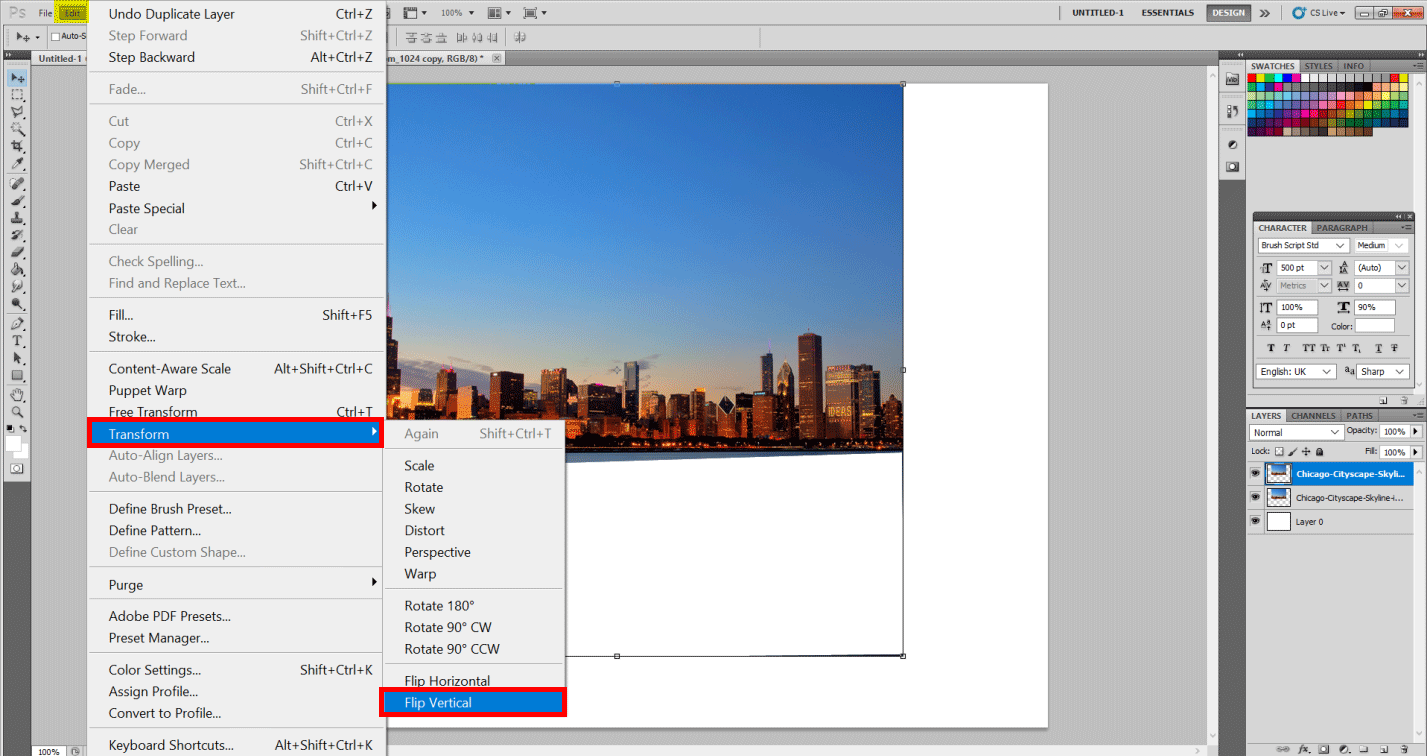Open the File menu
The height and width of the screenshot is (756, 1427).
45,13
